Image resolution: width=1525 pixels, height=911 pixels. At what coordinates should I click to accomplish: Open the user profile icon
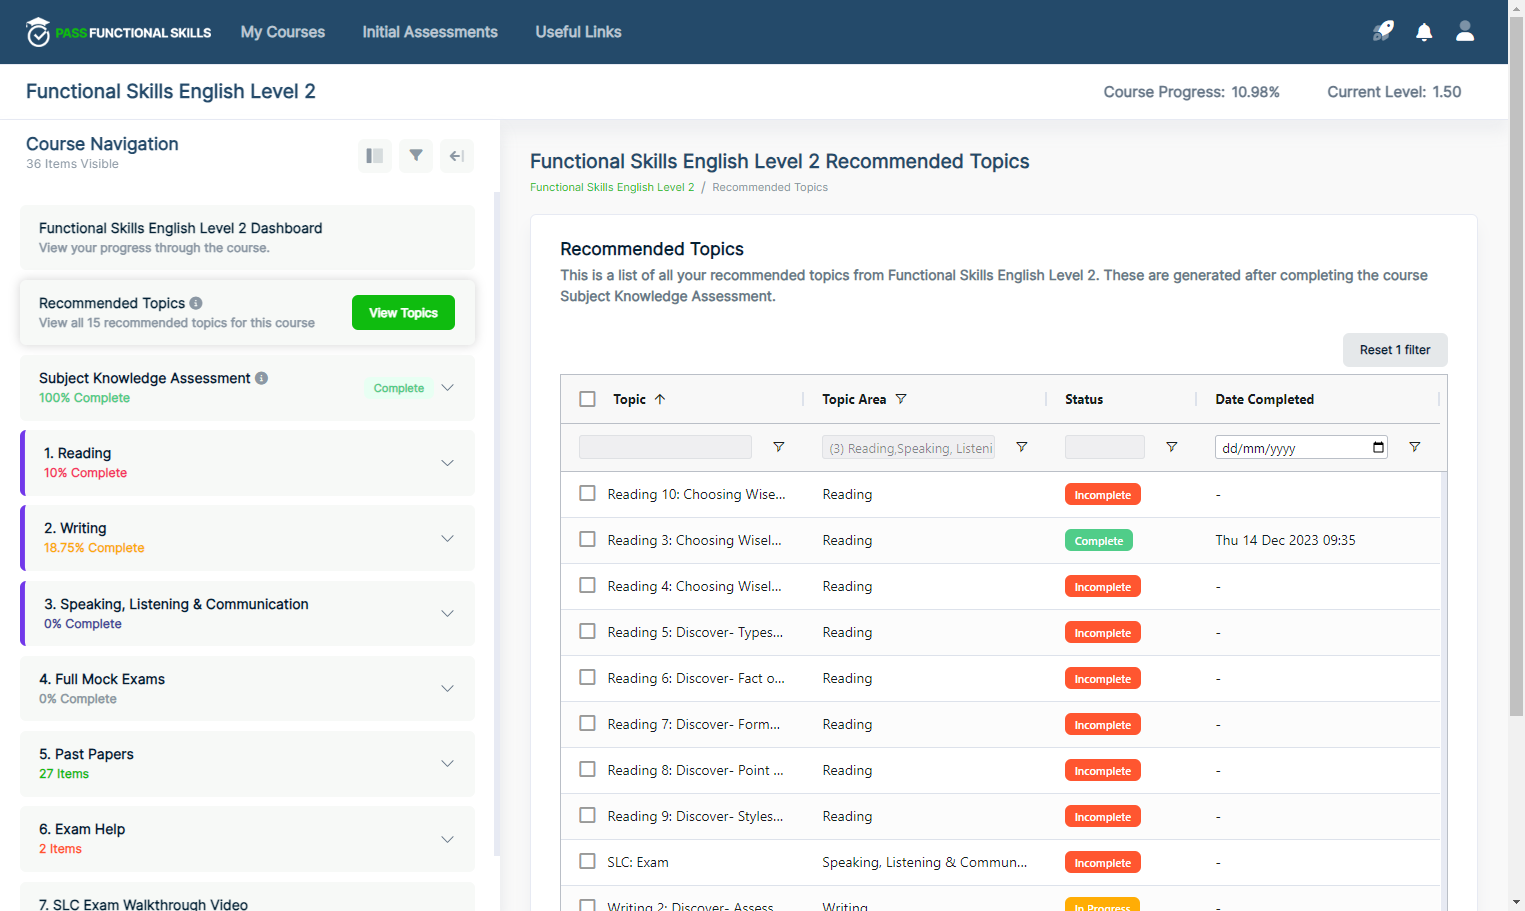pos(1465,31)
